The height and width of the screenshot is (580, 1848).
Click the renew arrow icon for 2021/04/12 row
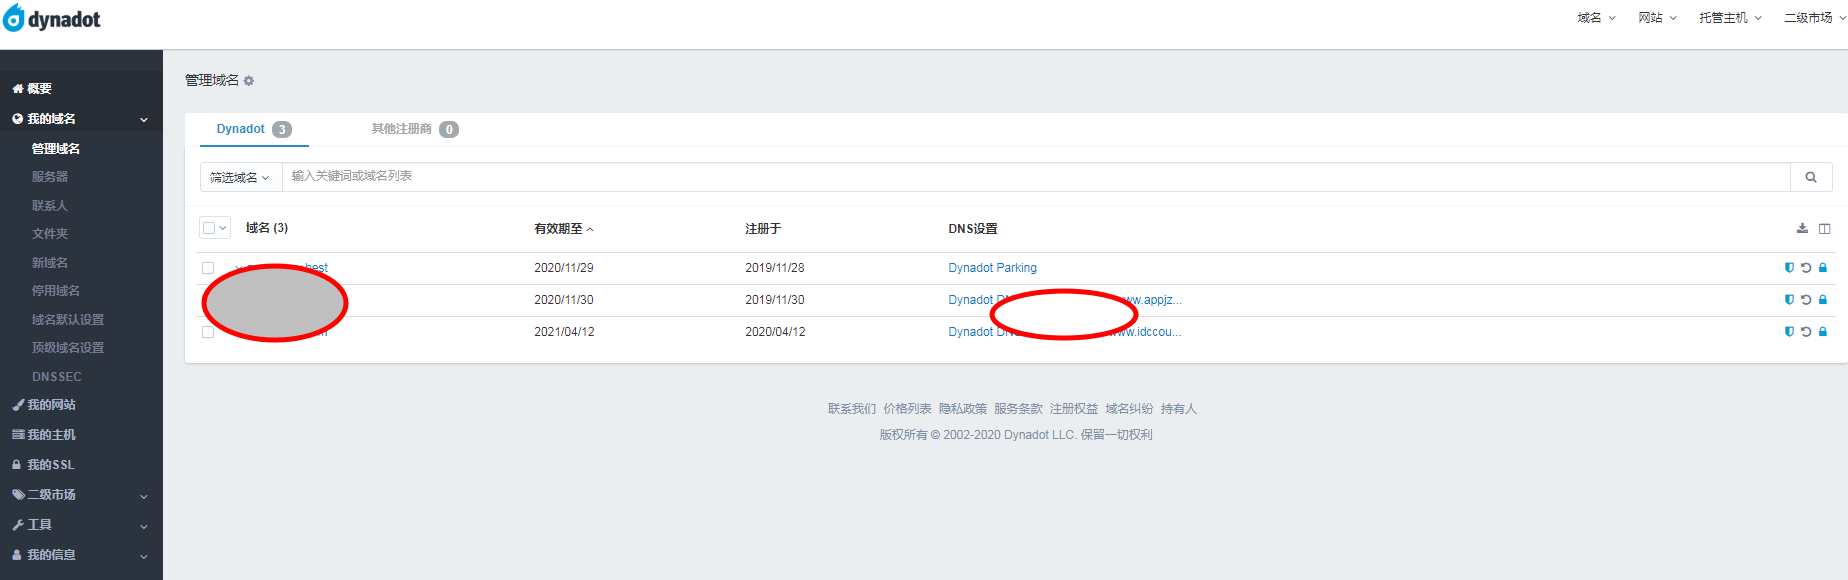[1806, 332]
